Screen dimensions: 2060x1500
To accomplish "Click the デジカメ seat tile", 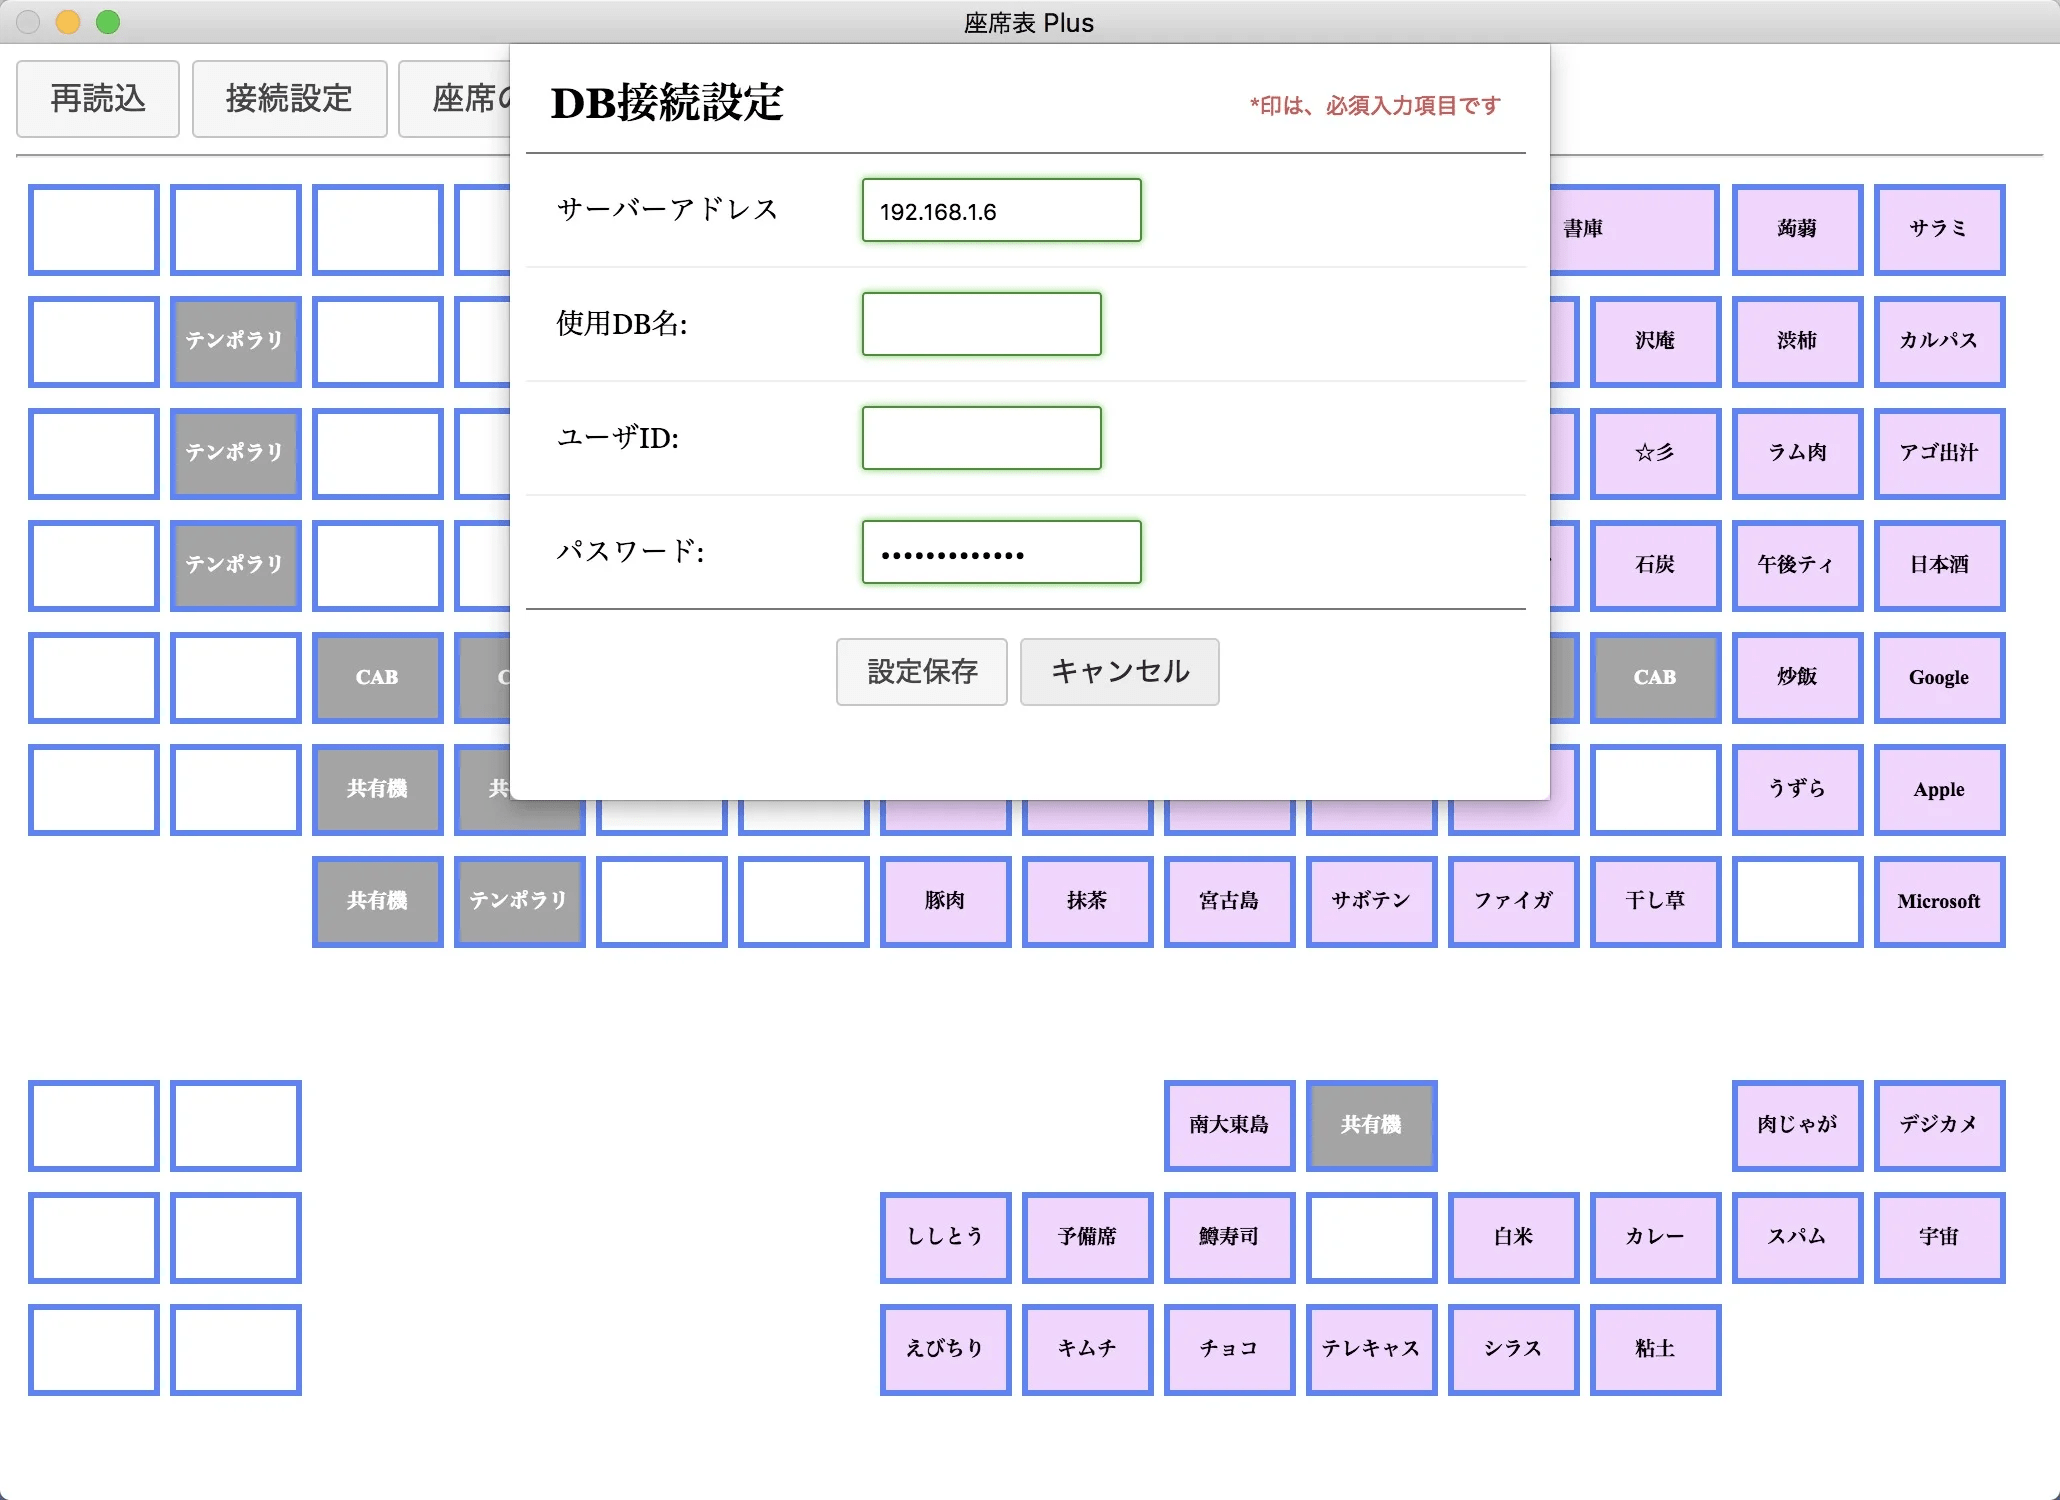I will [1938, 1125].
